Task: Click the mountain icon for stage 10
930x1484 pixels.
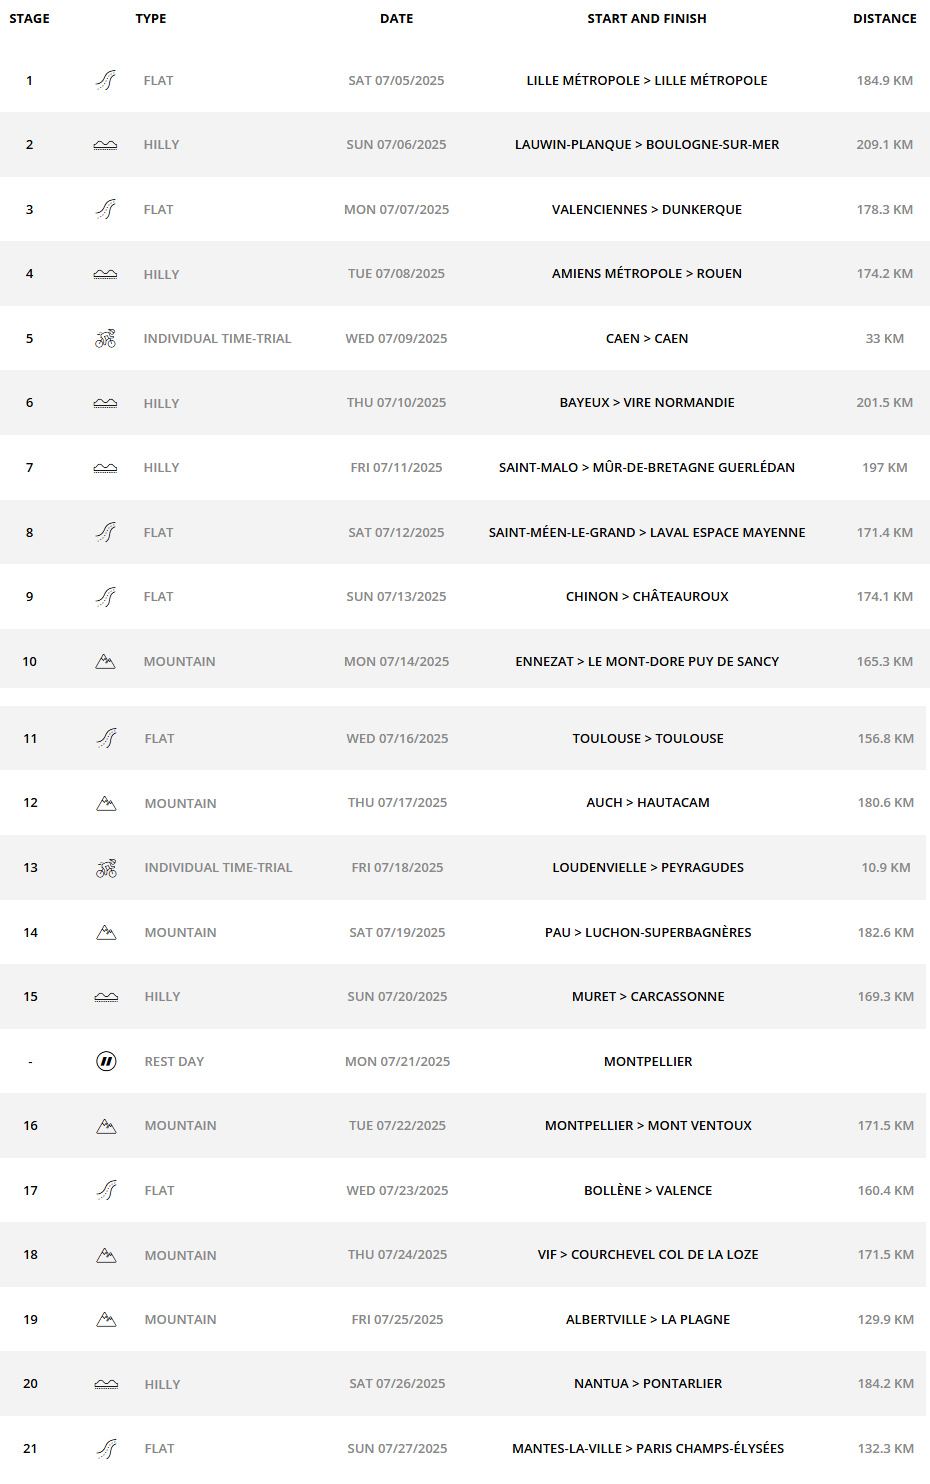Action: (x=105, y=661)
